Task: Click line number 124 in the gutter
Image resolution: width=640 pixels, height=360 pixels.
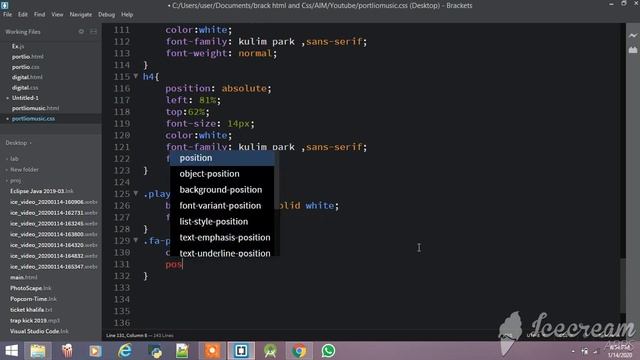Action: coord(122,182)
